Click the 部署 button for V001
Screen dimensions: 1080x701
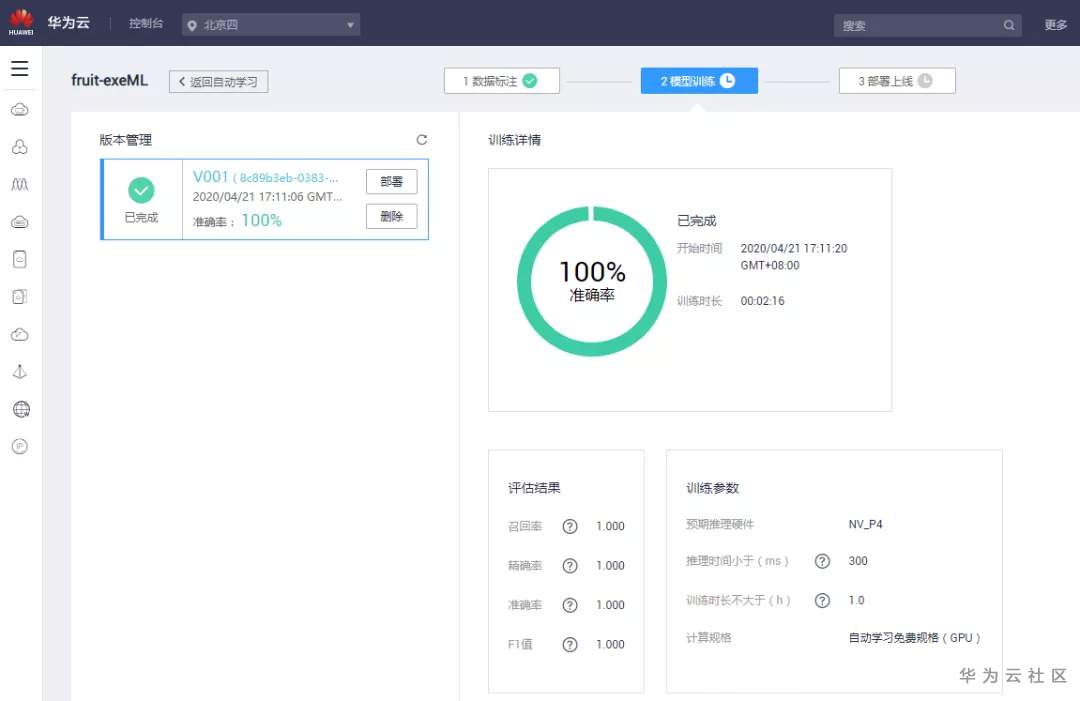391,181
